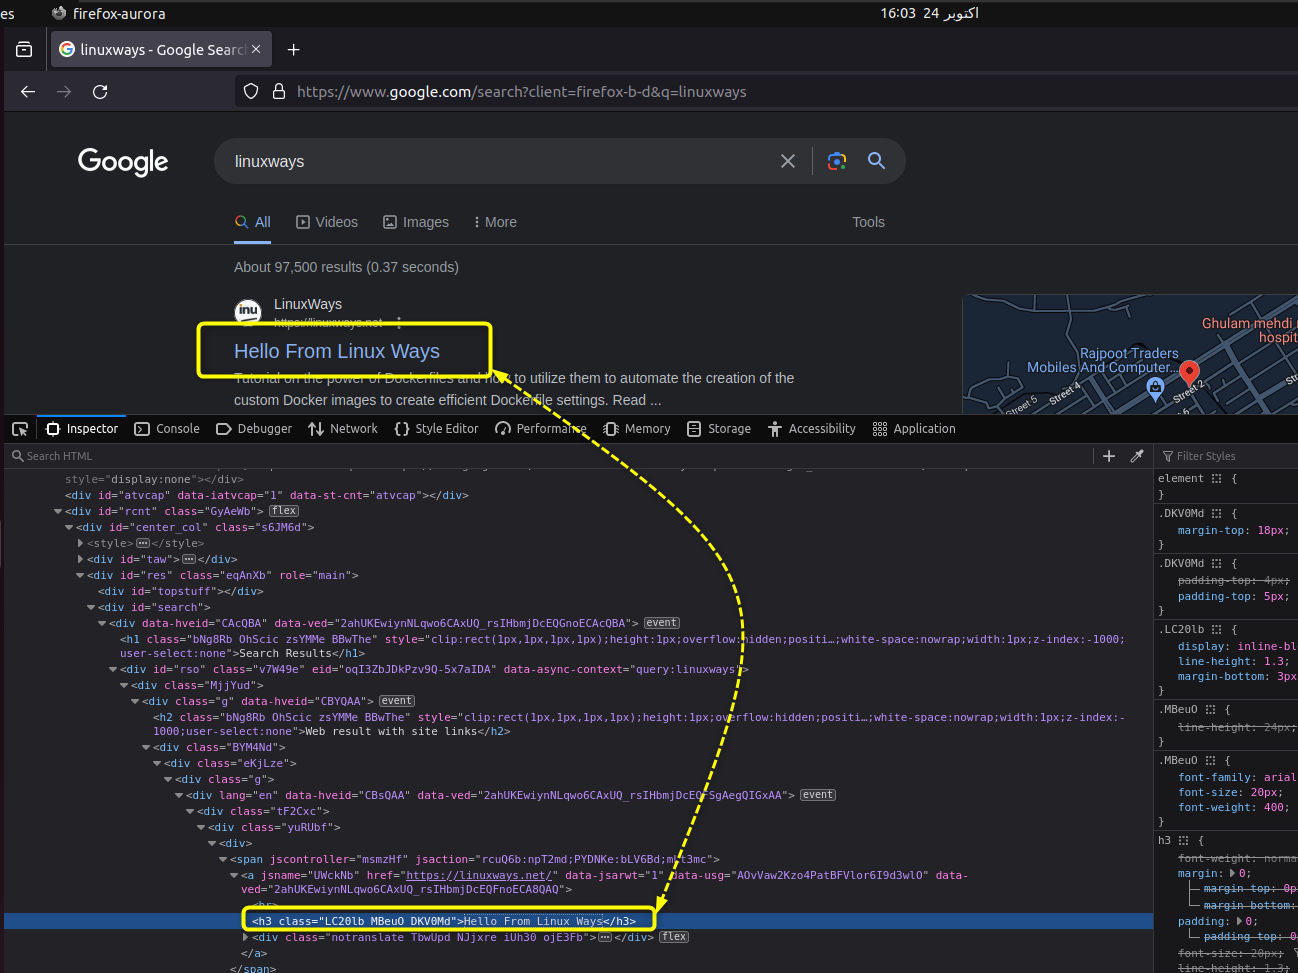Toggle highlighter on .MBeuO font-family rule

[1210, 761]
